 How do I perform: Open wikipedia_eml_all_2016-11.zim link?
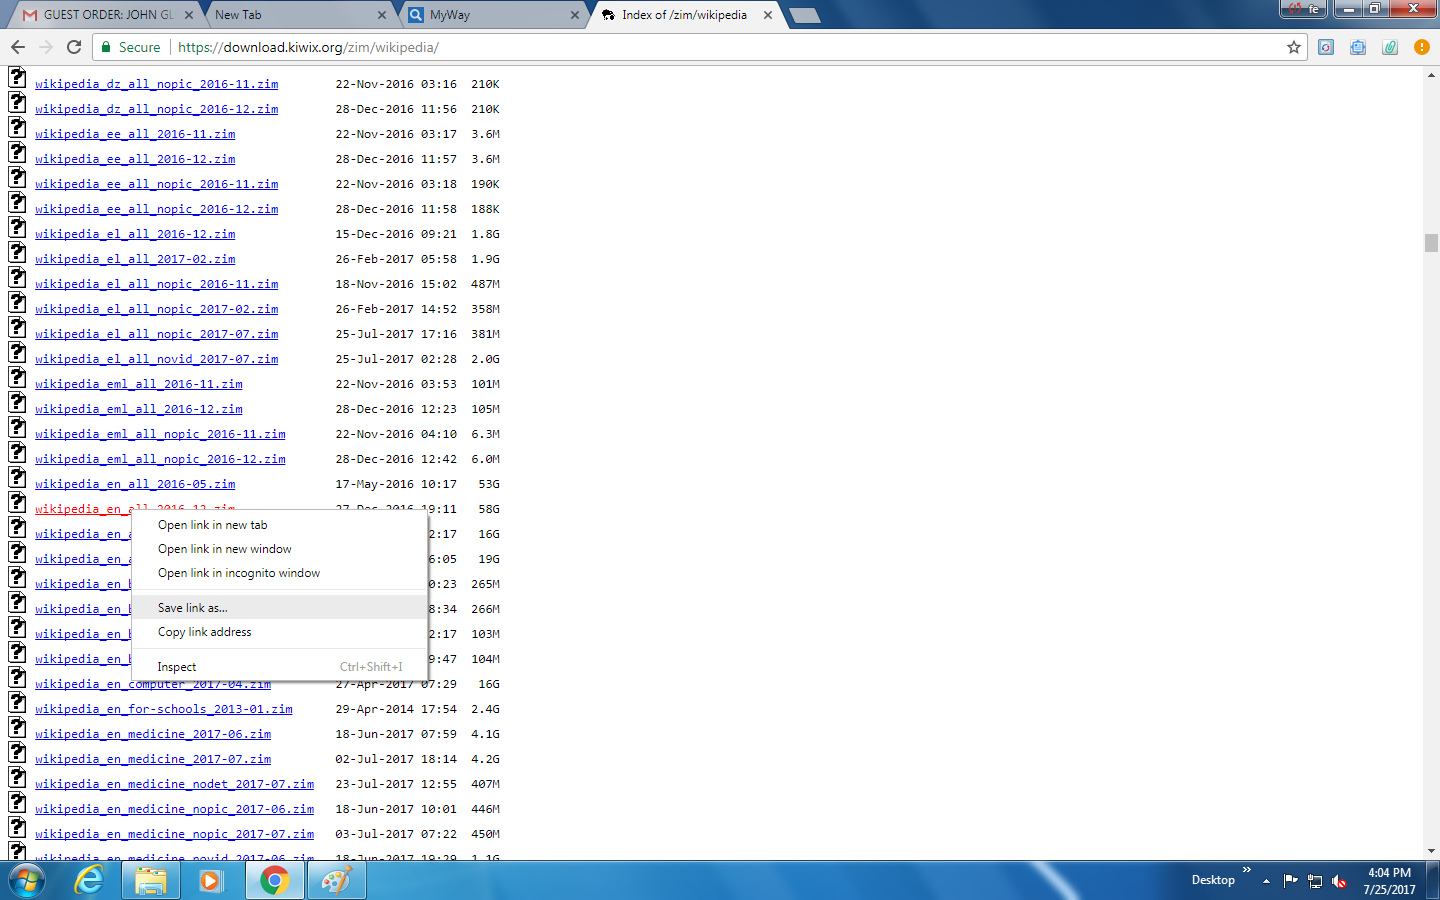click(x=139, y=384)
